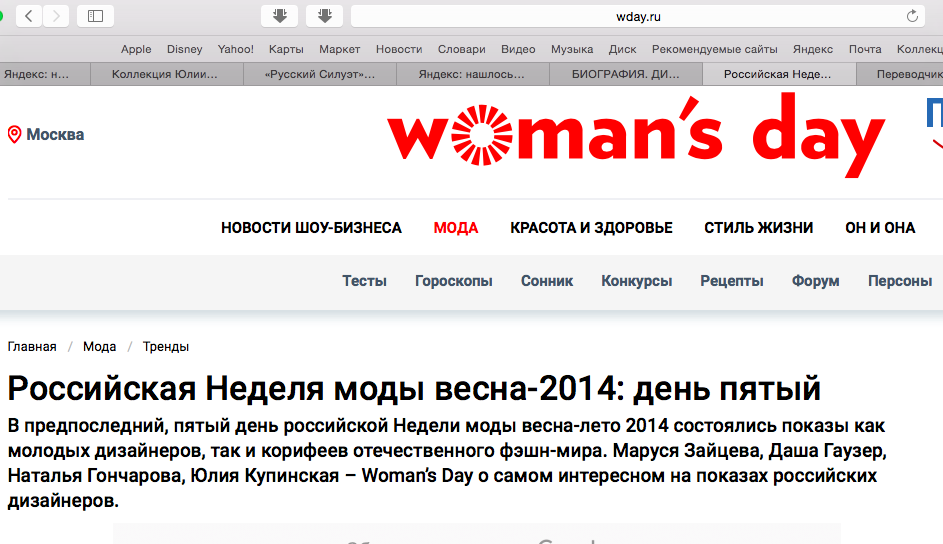Switch to the БИОГРАФИЯ. ДИ... tab
Image resolution: width=943 pixels, height=544 pixels.
click(626, 74)
